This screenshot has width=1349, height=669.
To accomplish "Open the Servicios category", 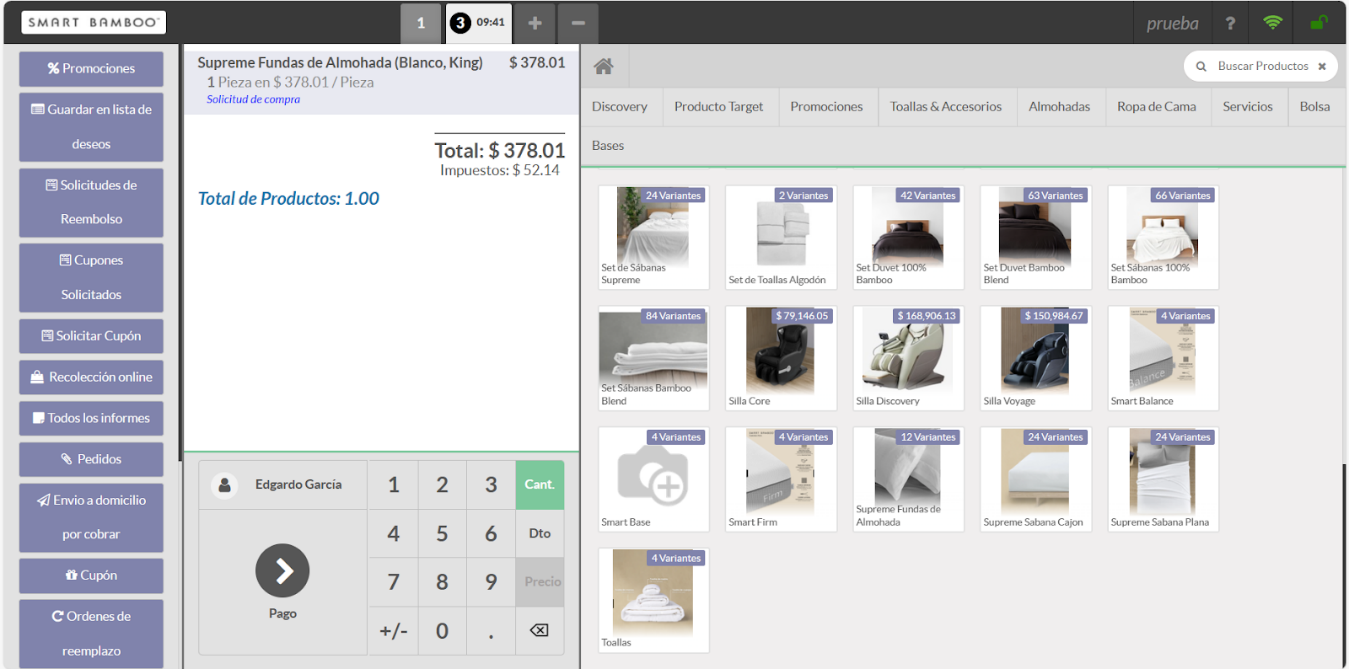I will (x=1248, y=106).
